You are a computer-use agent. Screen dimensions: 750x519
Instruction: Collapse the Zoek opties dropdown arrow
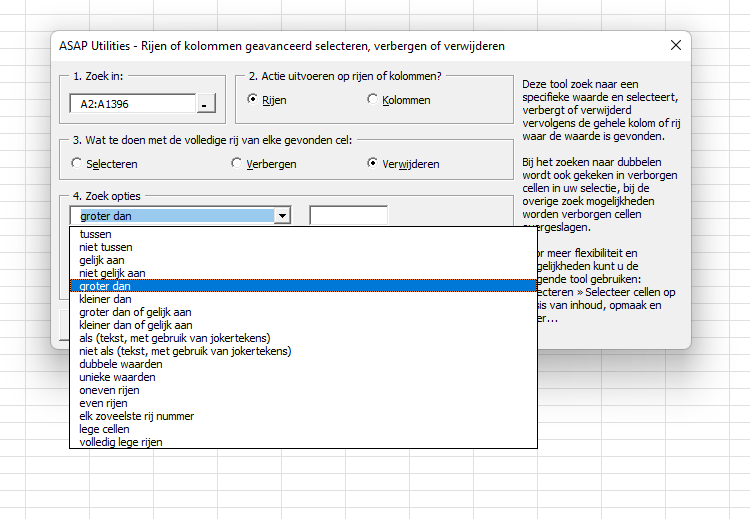point(282,216)
